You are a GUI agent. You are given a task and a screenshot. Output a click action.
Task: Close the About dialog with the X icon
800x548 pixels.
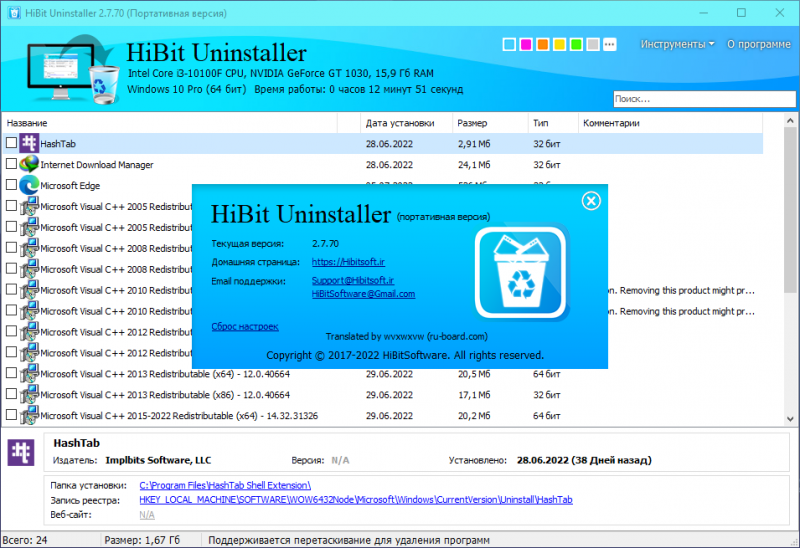click(x=591, y=201)
